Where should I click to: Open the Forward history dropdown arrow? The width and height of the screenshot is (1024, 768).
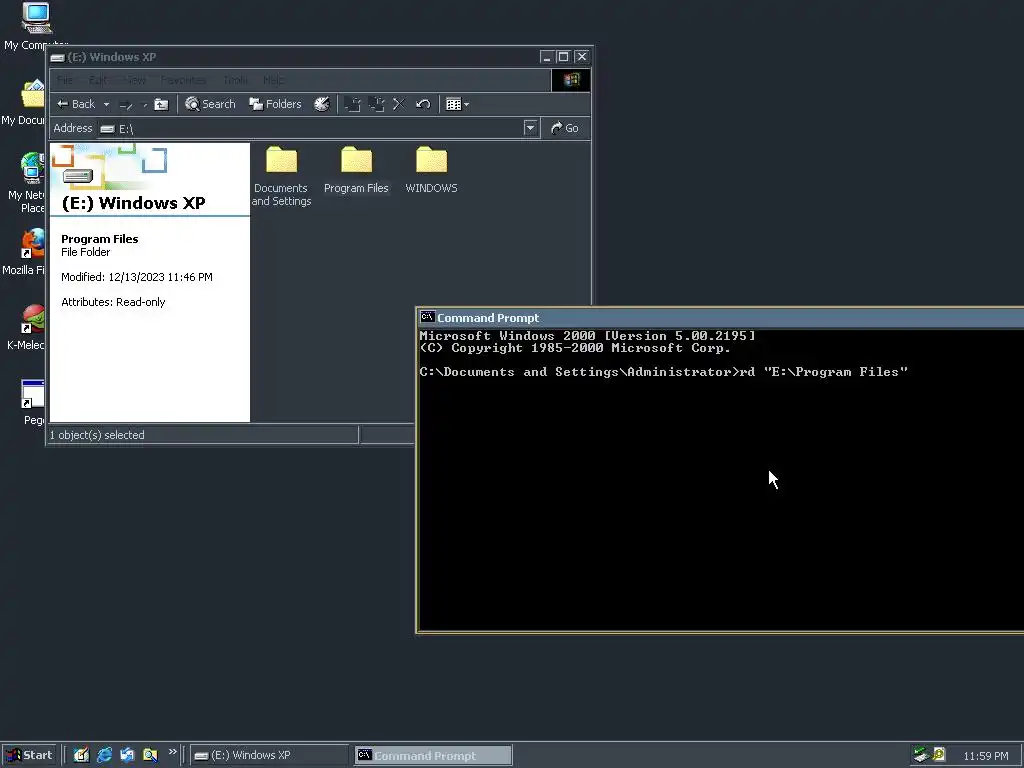145,104
